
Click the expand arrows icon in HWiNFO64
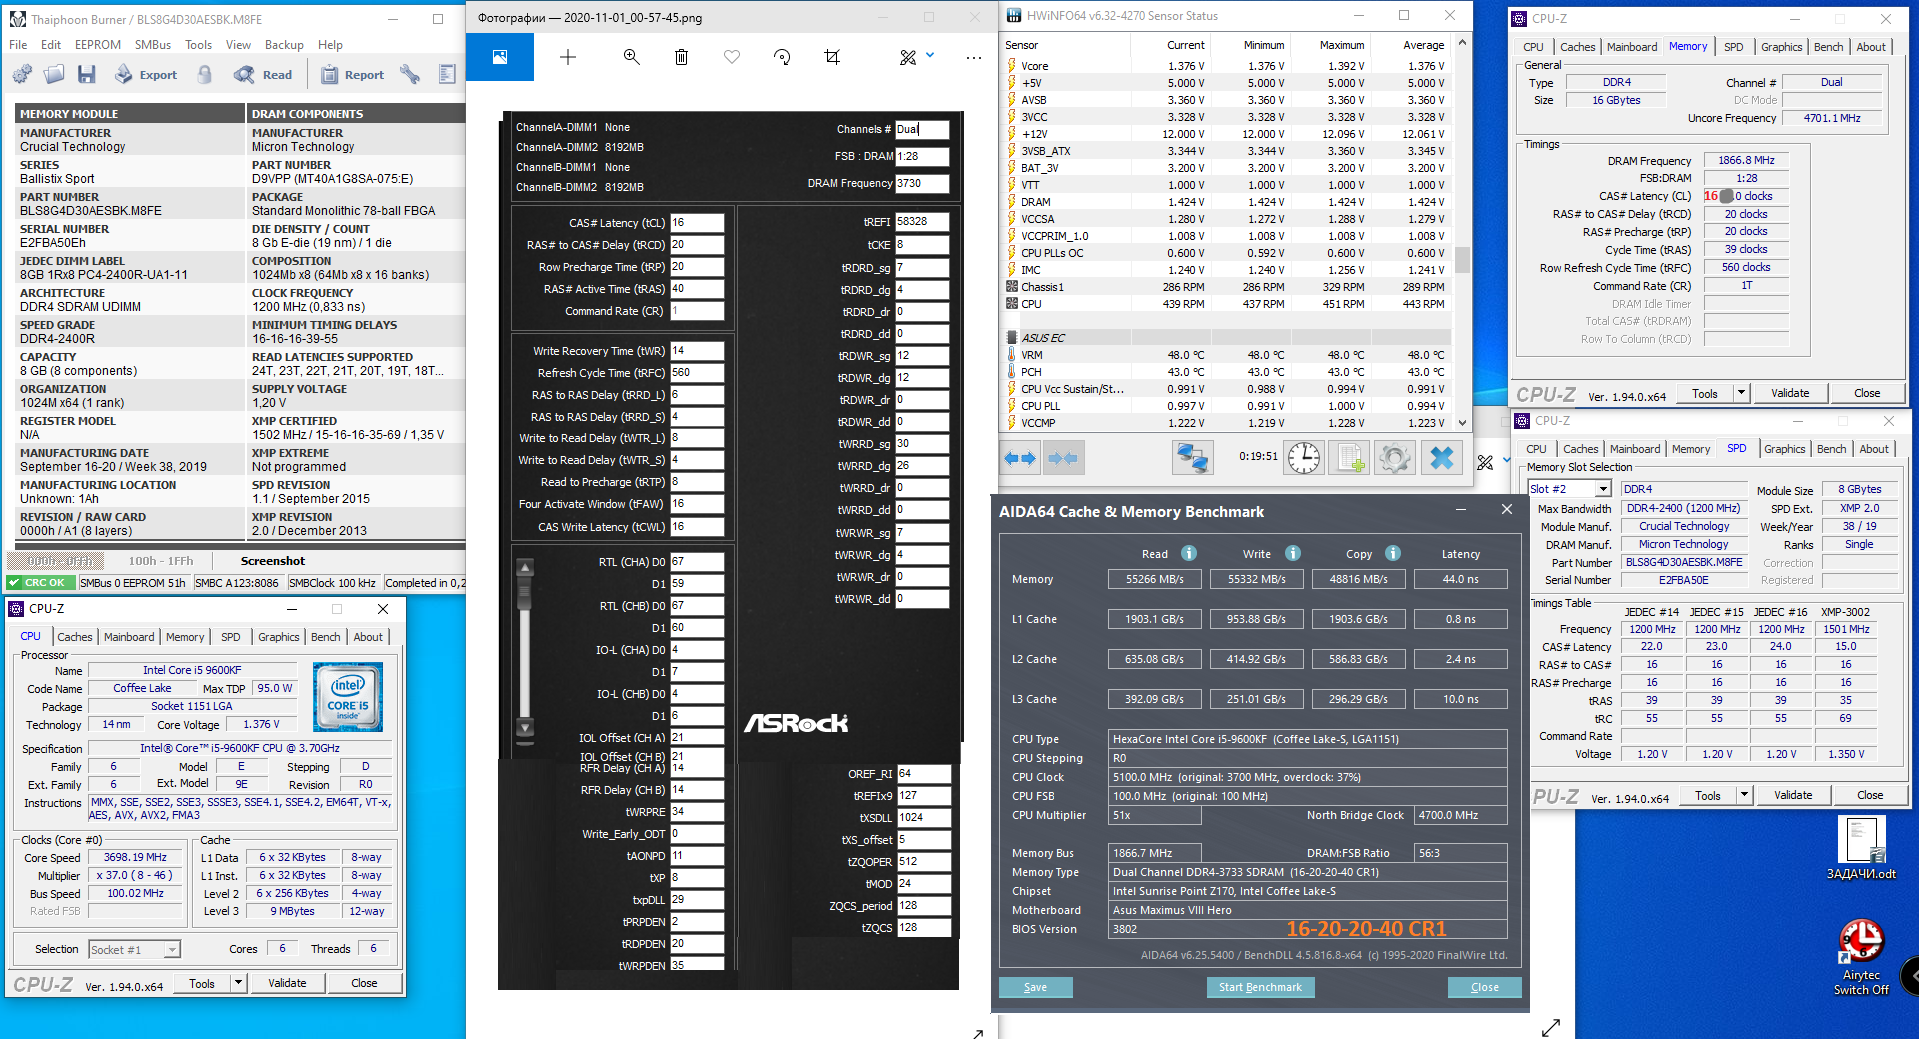tap(1020, 458)
